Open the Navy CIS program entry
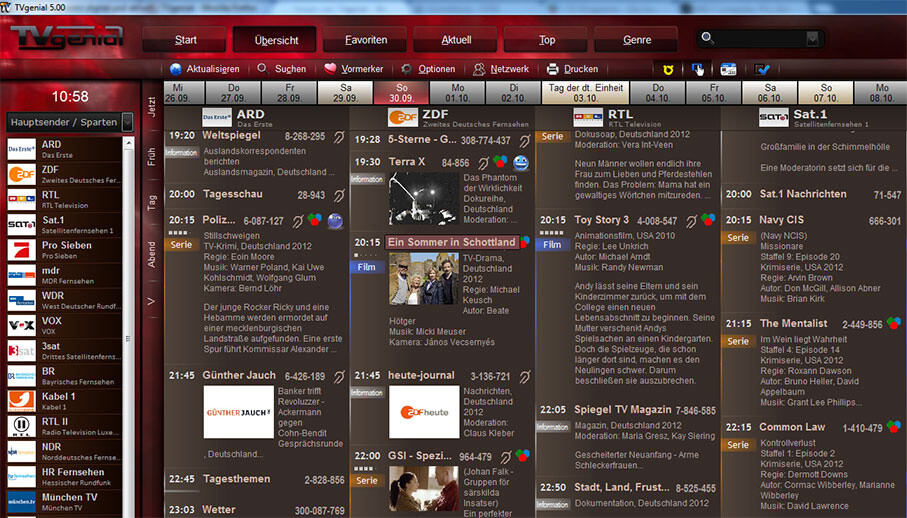The width and height of the screenshot is (907, 518). 781,220
